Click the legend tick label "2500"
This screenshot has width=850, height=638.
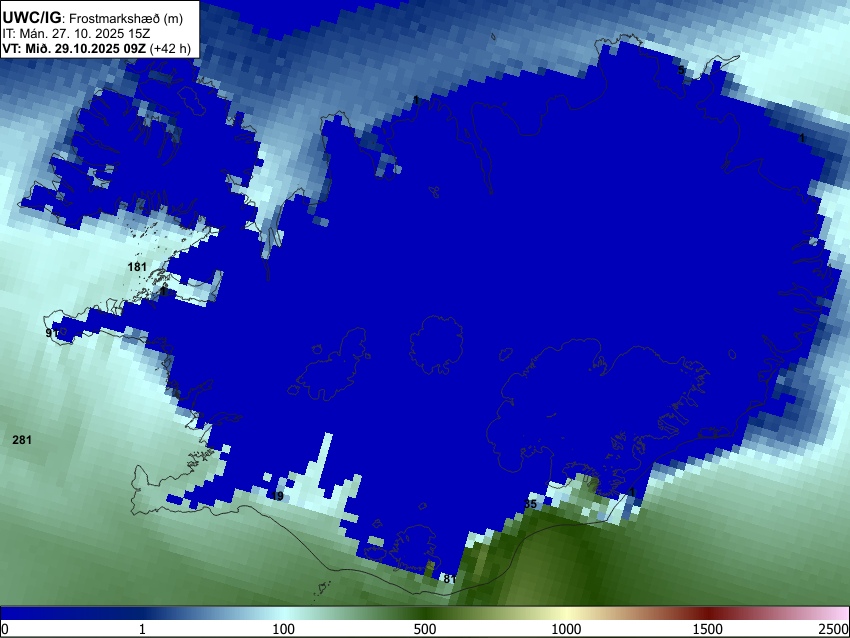click(834, 629)
